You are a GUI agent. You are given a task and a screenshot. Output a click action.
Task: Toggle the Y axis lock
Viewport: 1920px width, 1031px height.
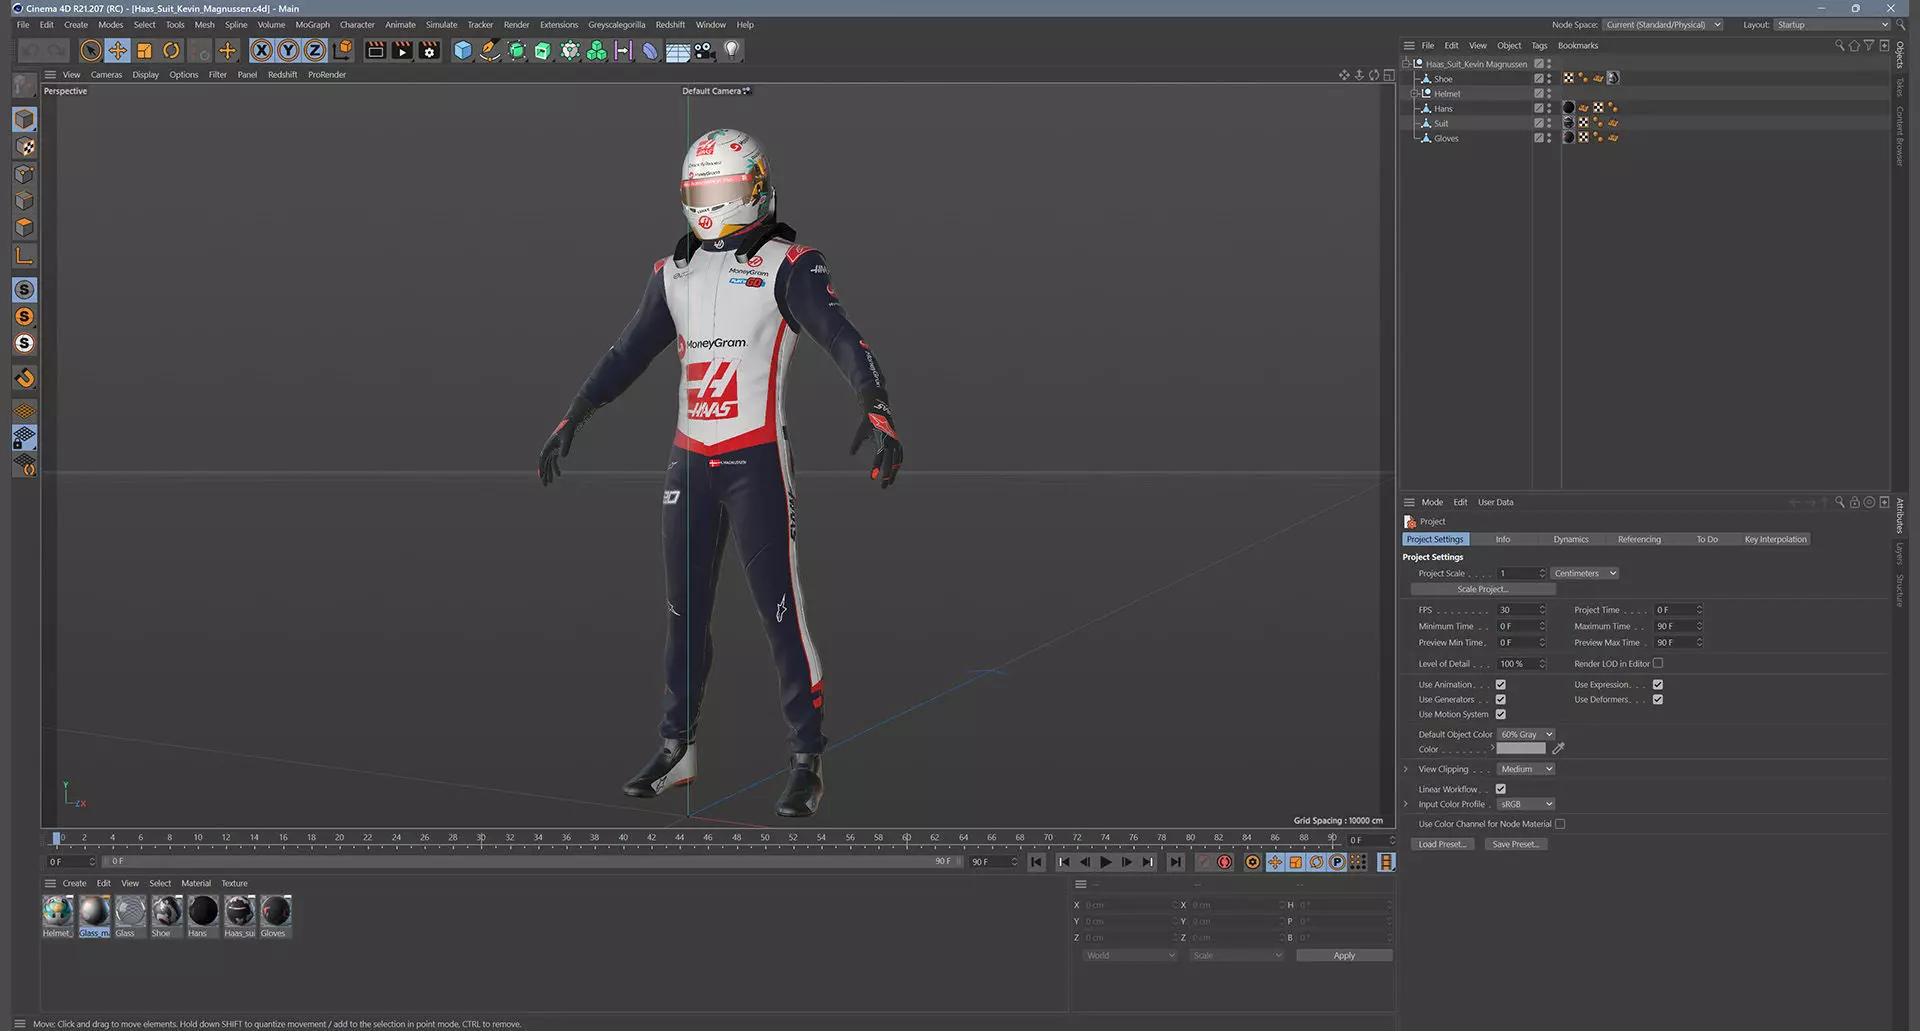pyautogui.click(x=288, y=50)
